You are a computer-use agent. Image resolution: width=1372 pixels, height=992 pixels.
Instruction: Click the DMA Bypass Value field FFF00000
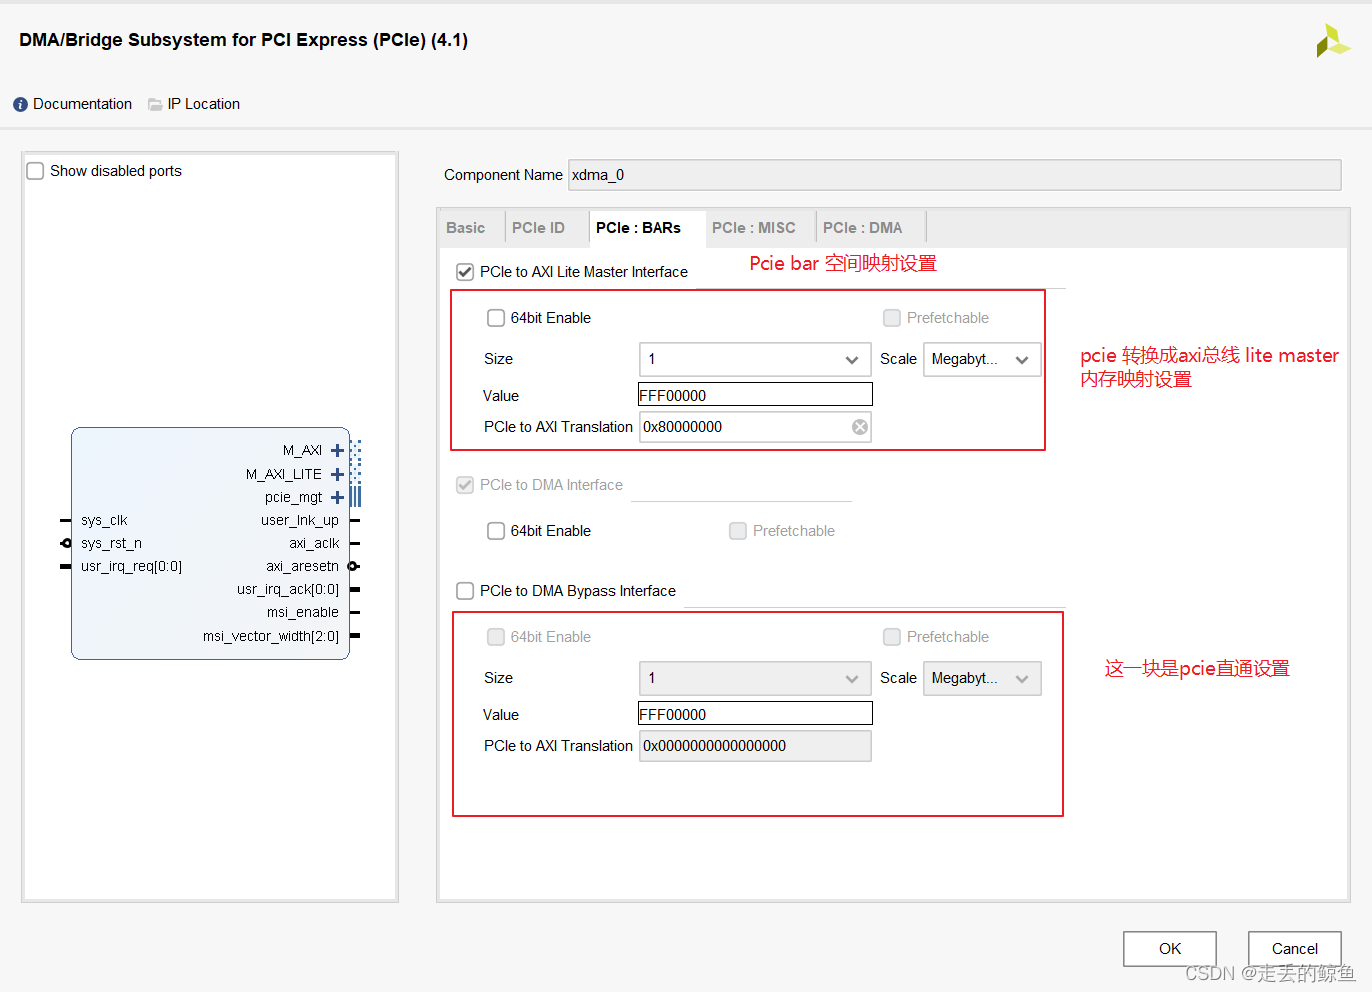[x=755, y=714]
